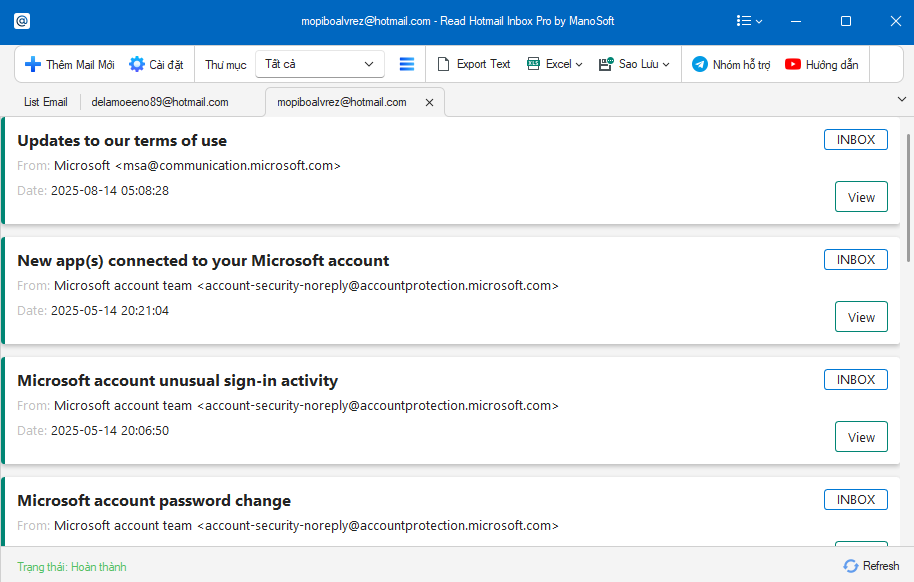Switch to delamoeeno89@hotmail.com tab
This screenshot has height=582, width=914.
tap(160, 102)
